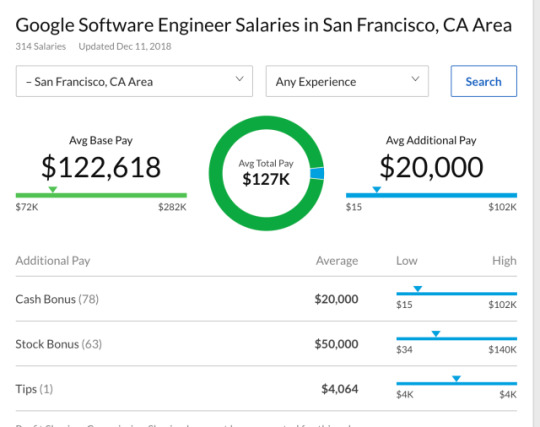The height and width of the screenshot is (427, 540).
Task: Click the Tips low-high range bar
Action: pyautogui.click(x=457, y=383)
